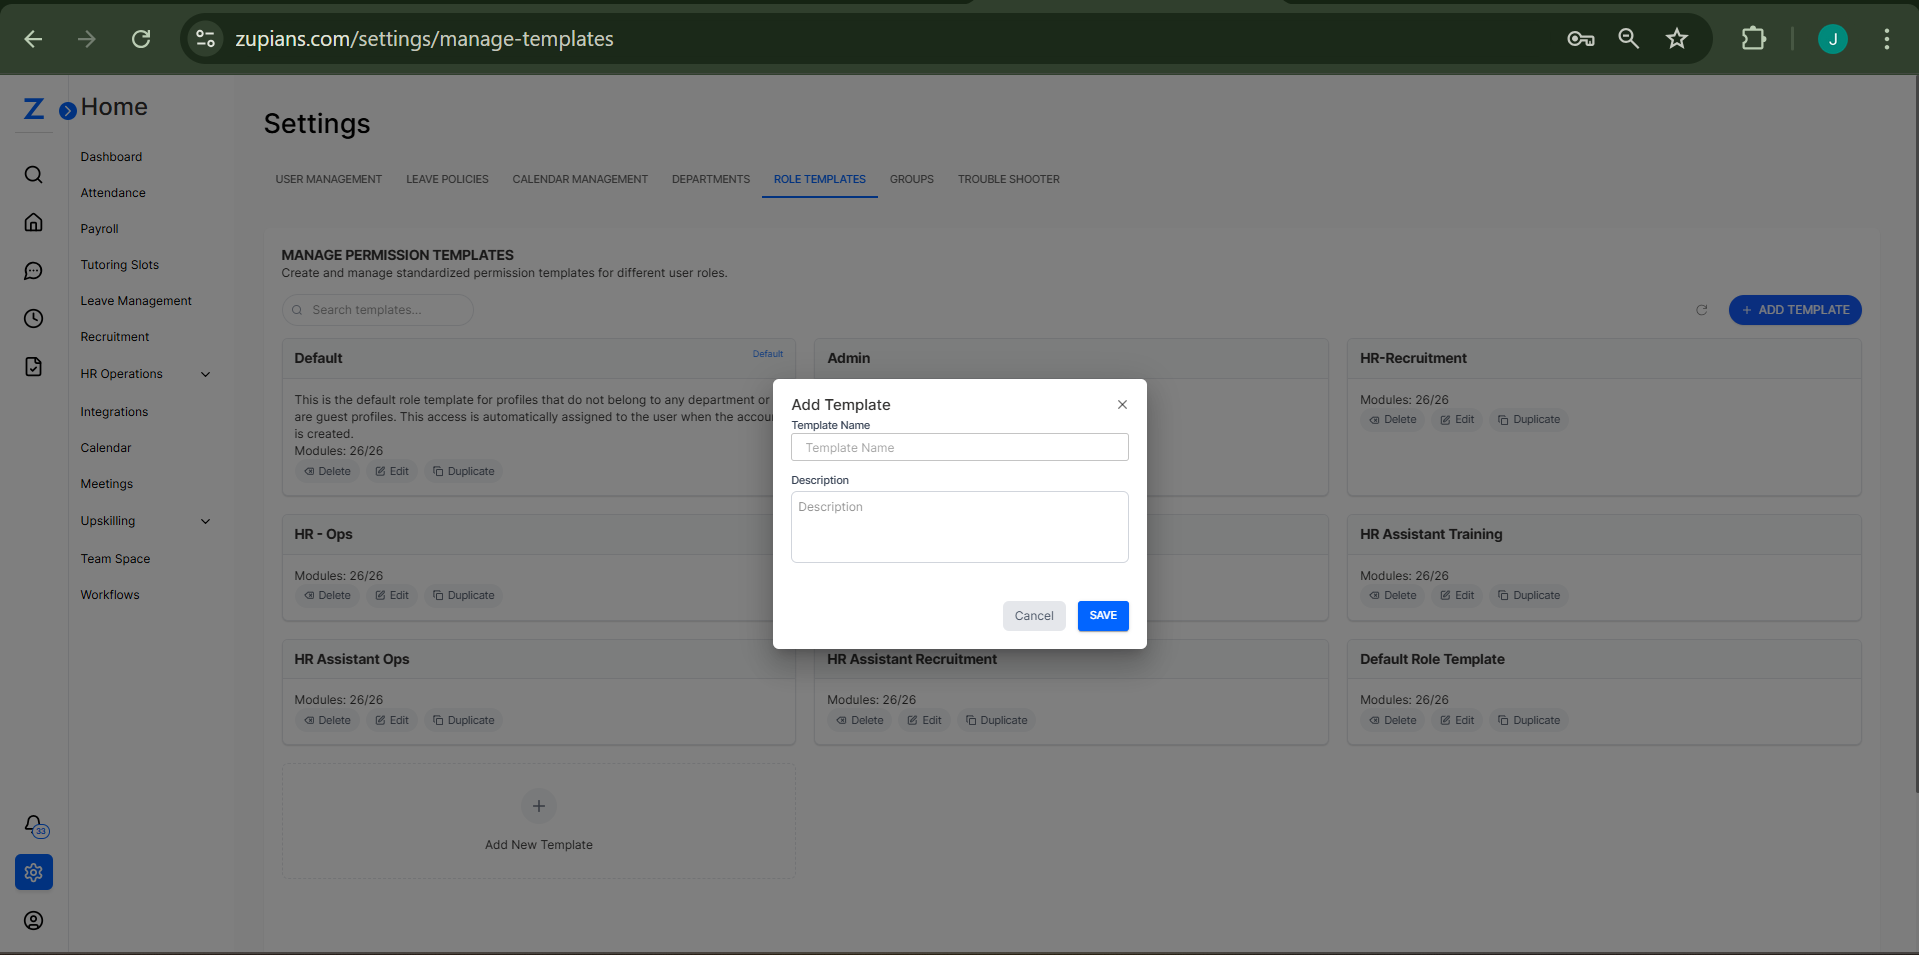Select the tasks document icon in the sidebar
1919x955 pixels.
tap(33, 366)
